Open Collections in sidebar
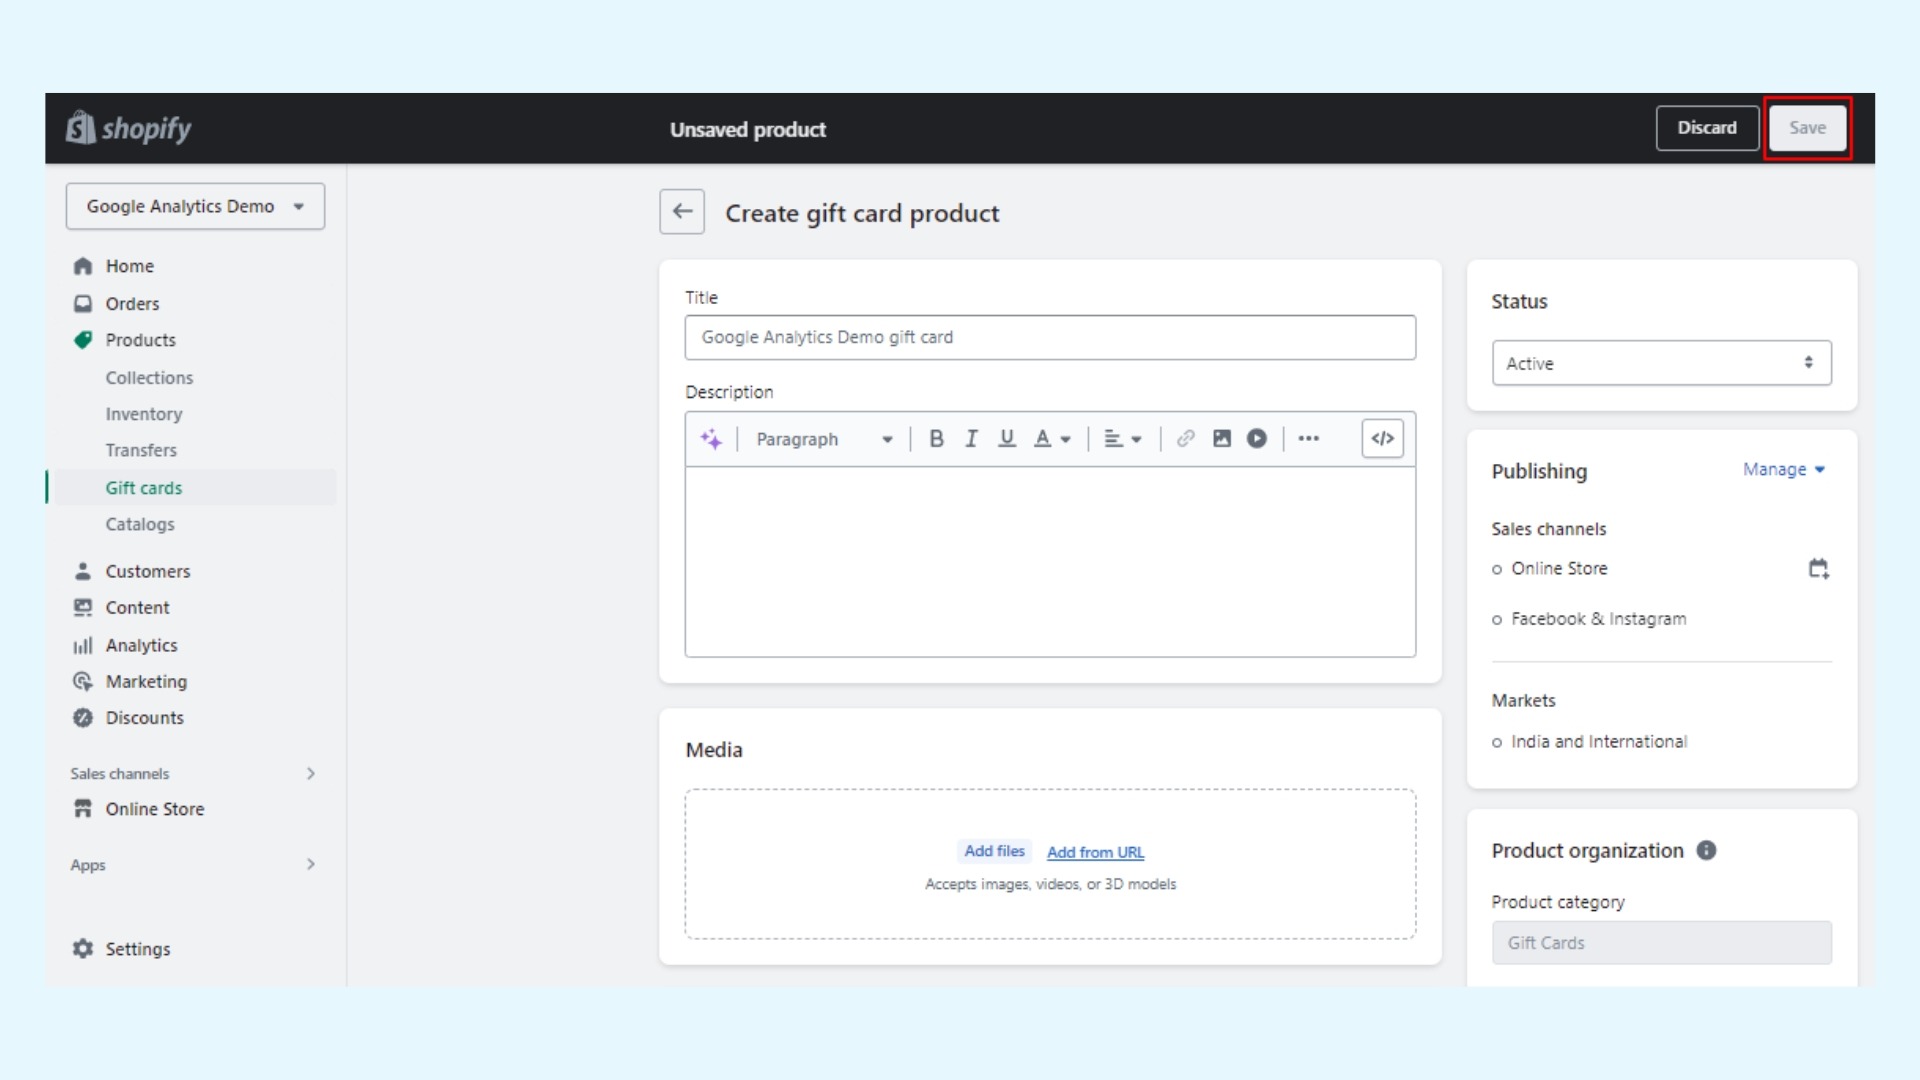The image size is (1920, 1080). [x=149, y=378]
